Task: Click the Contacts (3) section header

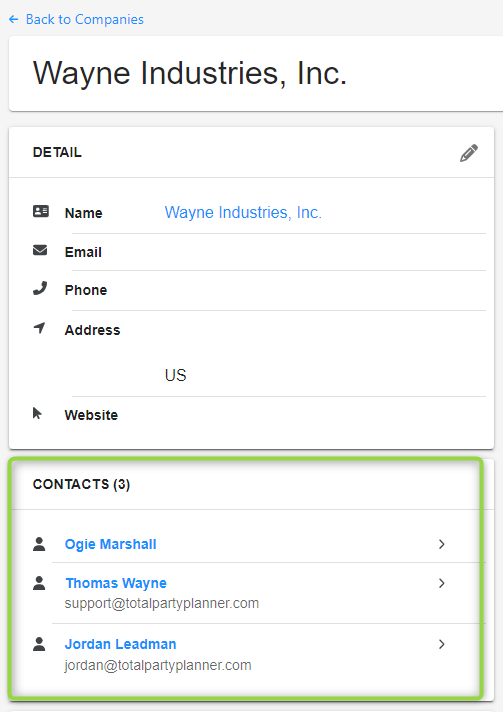Action: 81,484
